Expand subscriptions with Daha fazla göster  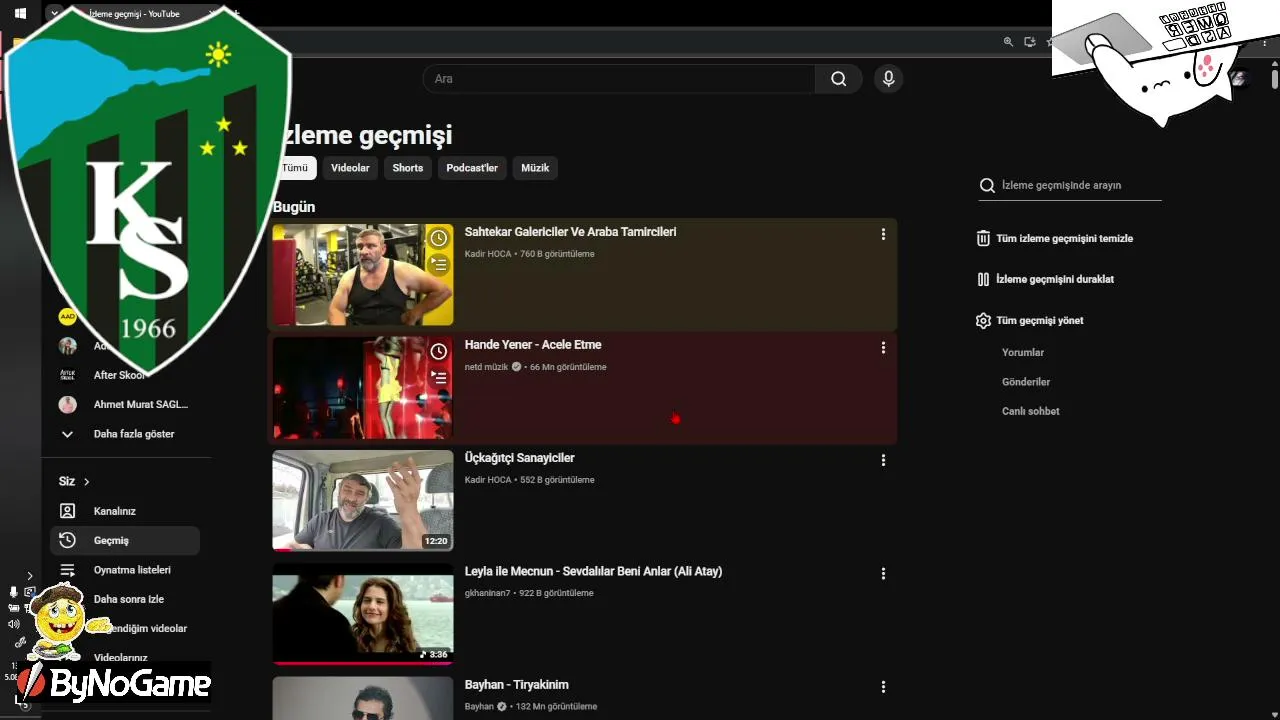click(x=125, y=434)
